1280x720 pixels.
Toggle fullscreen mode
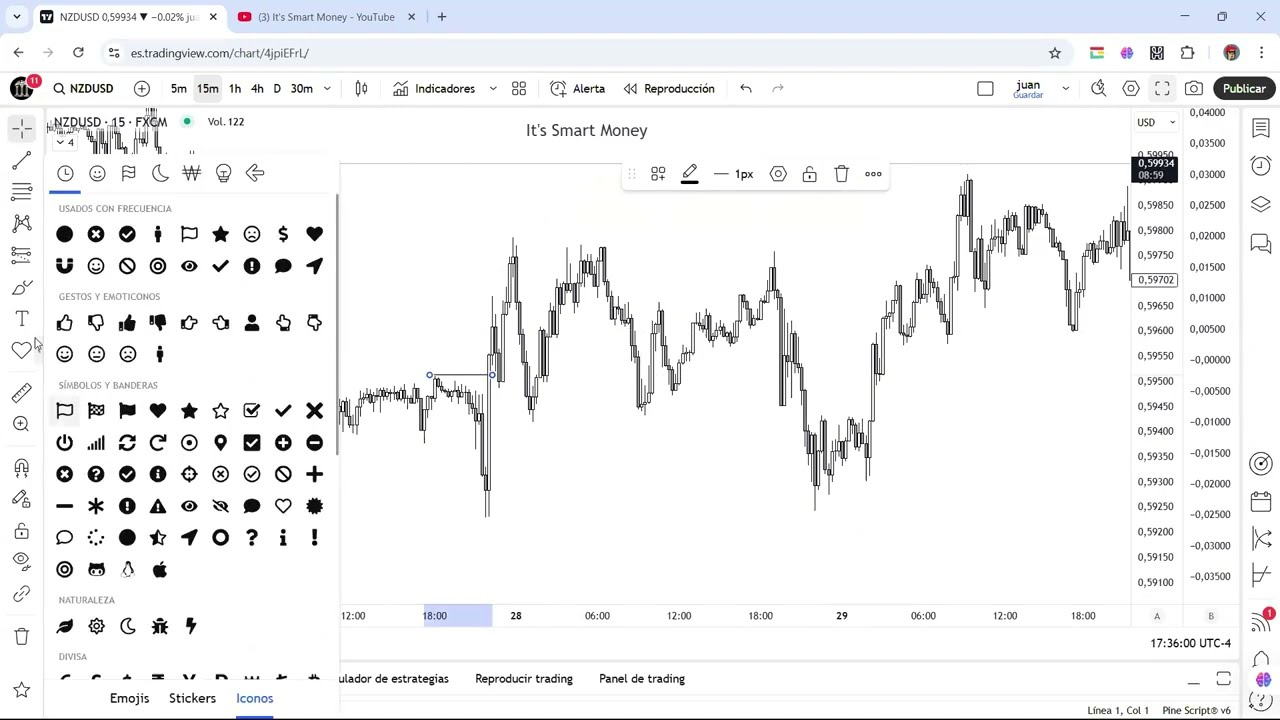(1162, 88)
